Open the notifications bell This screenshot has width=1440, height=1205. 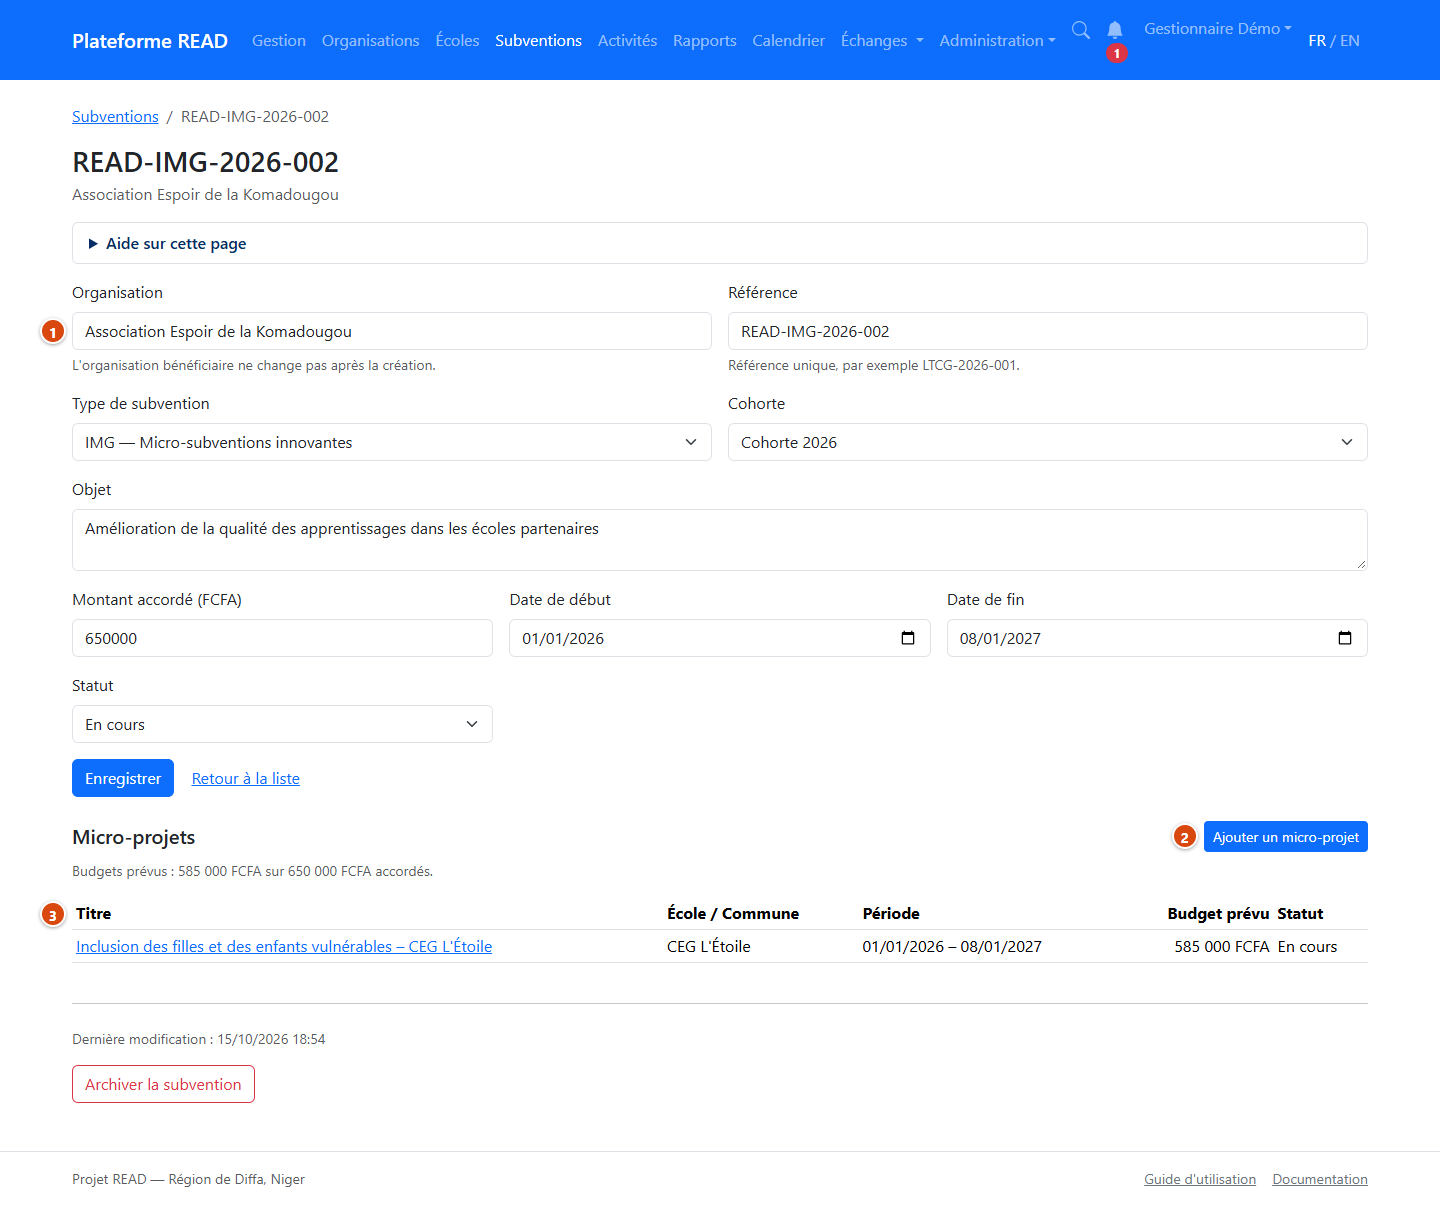[x=1115, y=30]
